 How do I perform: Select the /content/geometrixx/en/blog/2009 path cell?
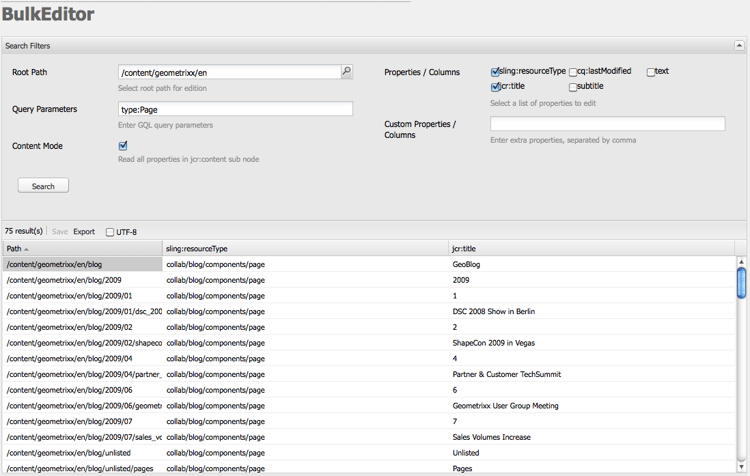[83, 280]
